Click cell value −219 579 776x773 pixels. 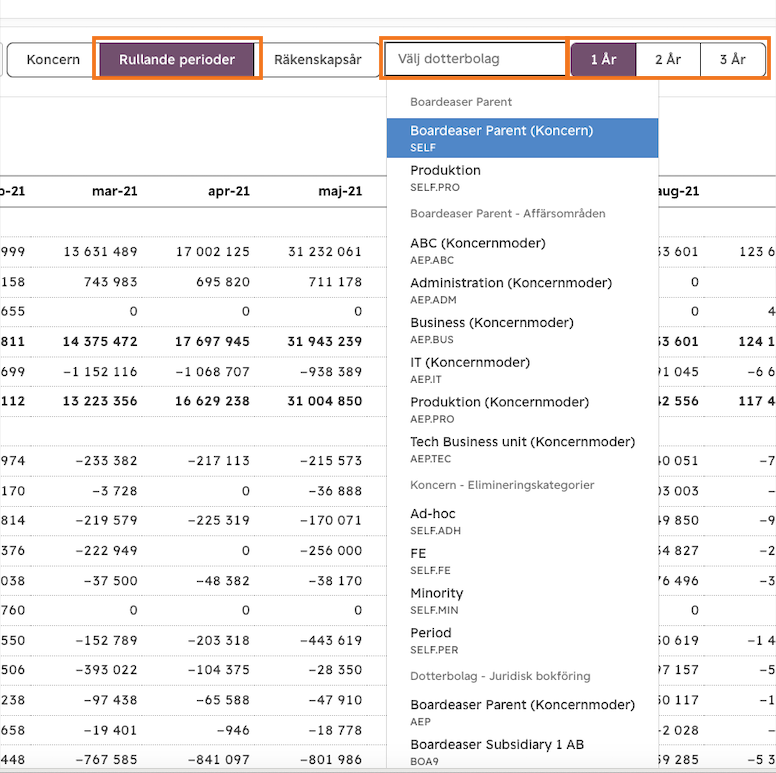click(x=106, y=521)
